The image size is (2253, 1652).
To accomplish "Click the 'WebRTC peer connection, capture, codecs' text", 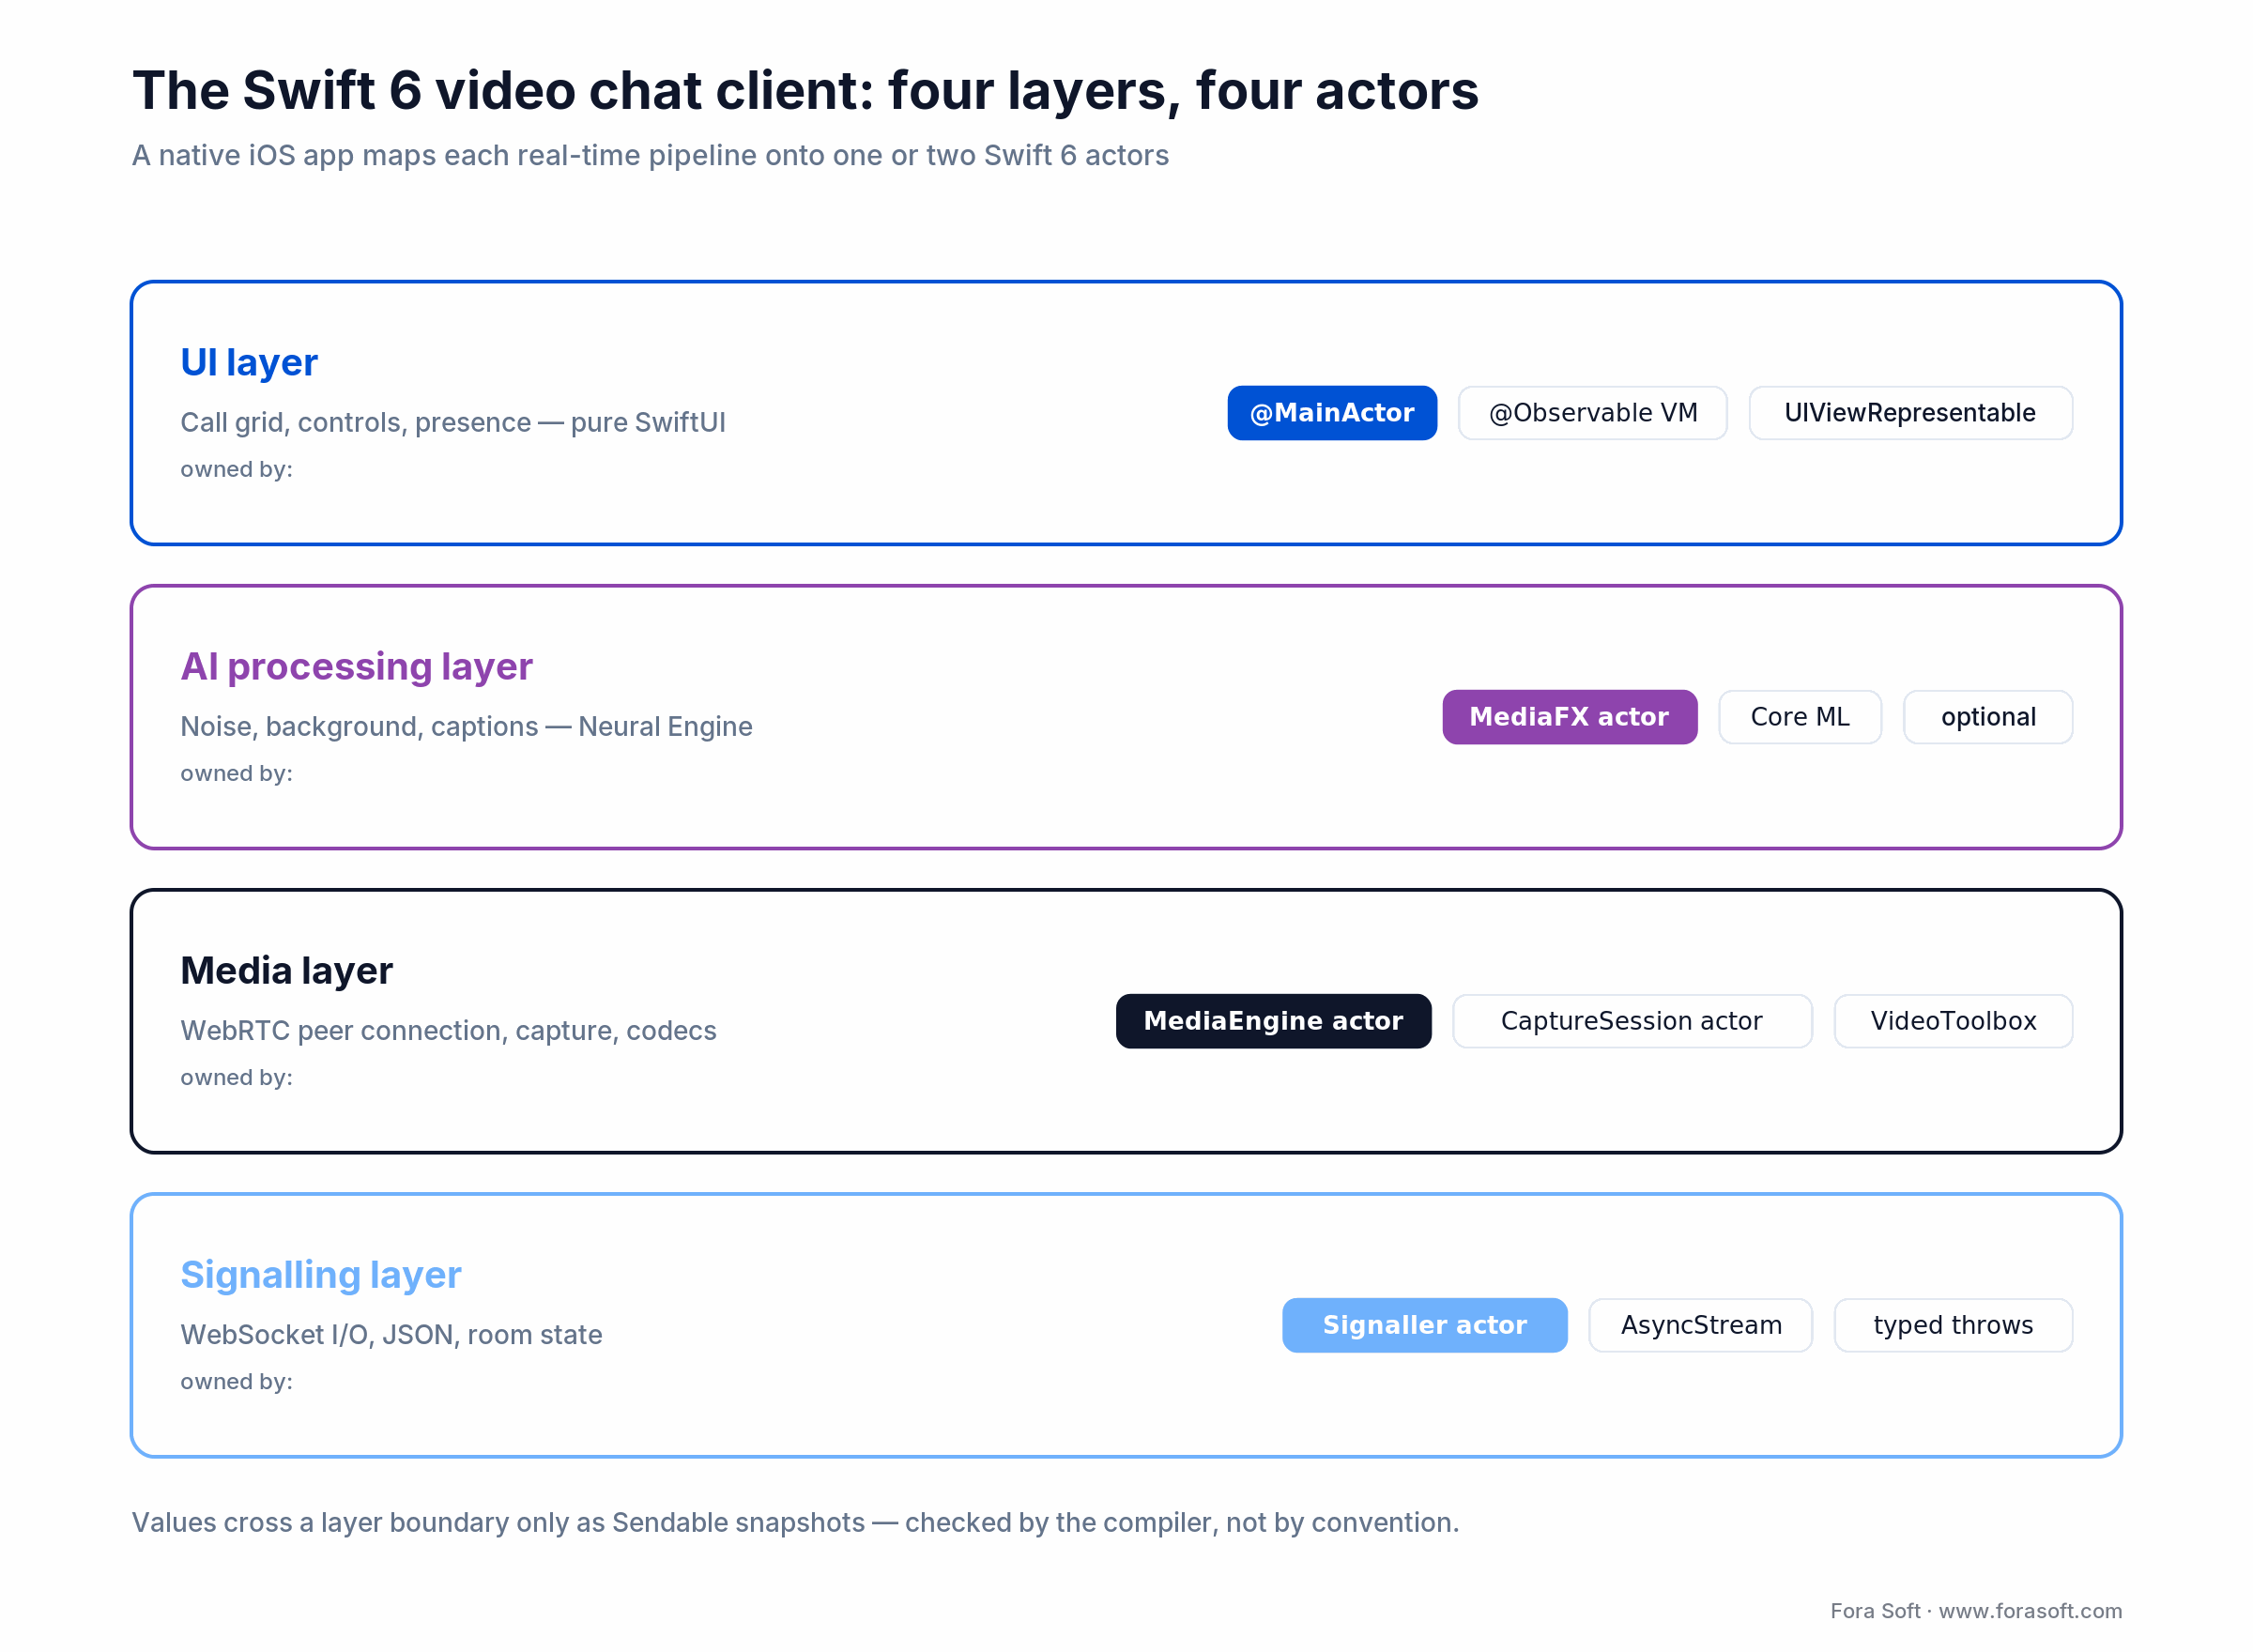I will pos(448,1030).
